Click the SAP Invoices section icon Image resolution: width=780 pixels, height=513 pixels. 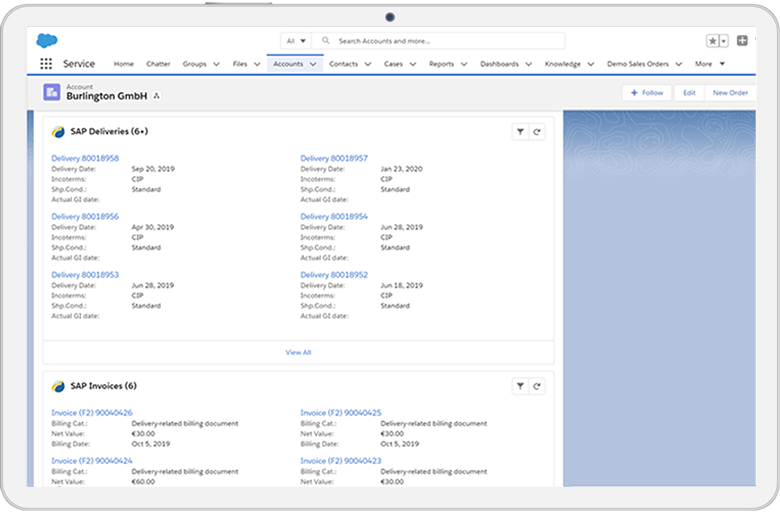[x=58, y=386]
